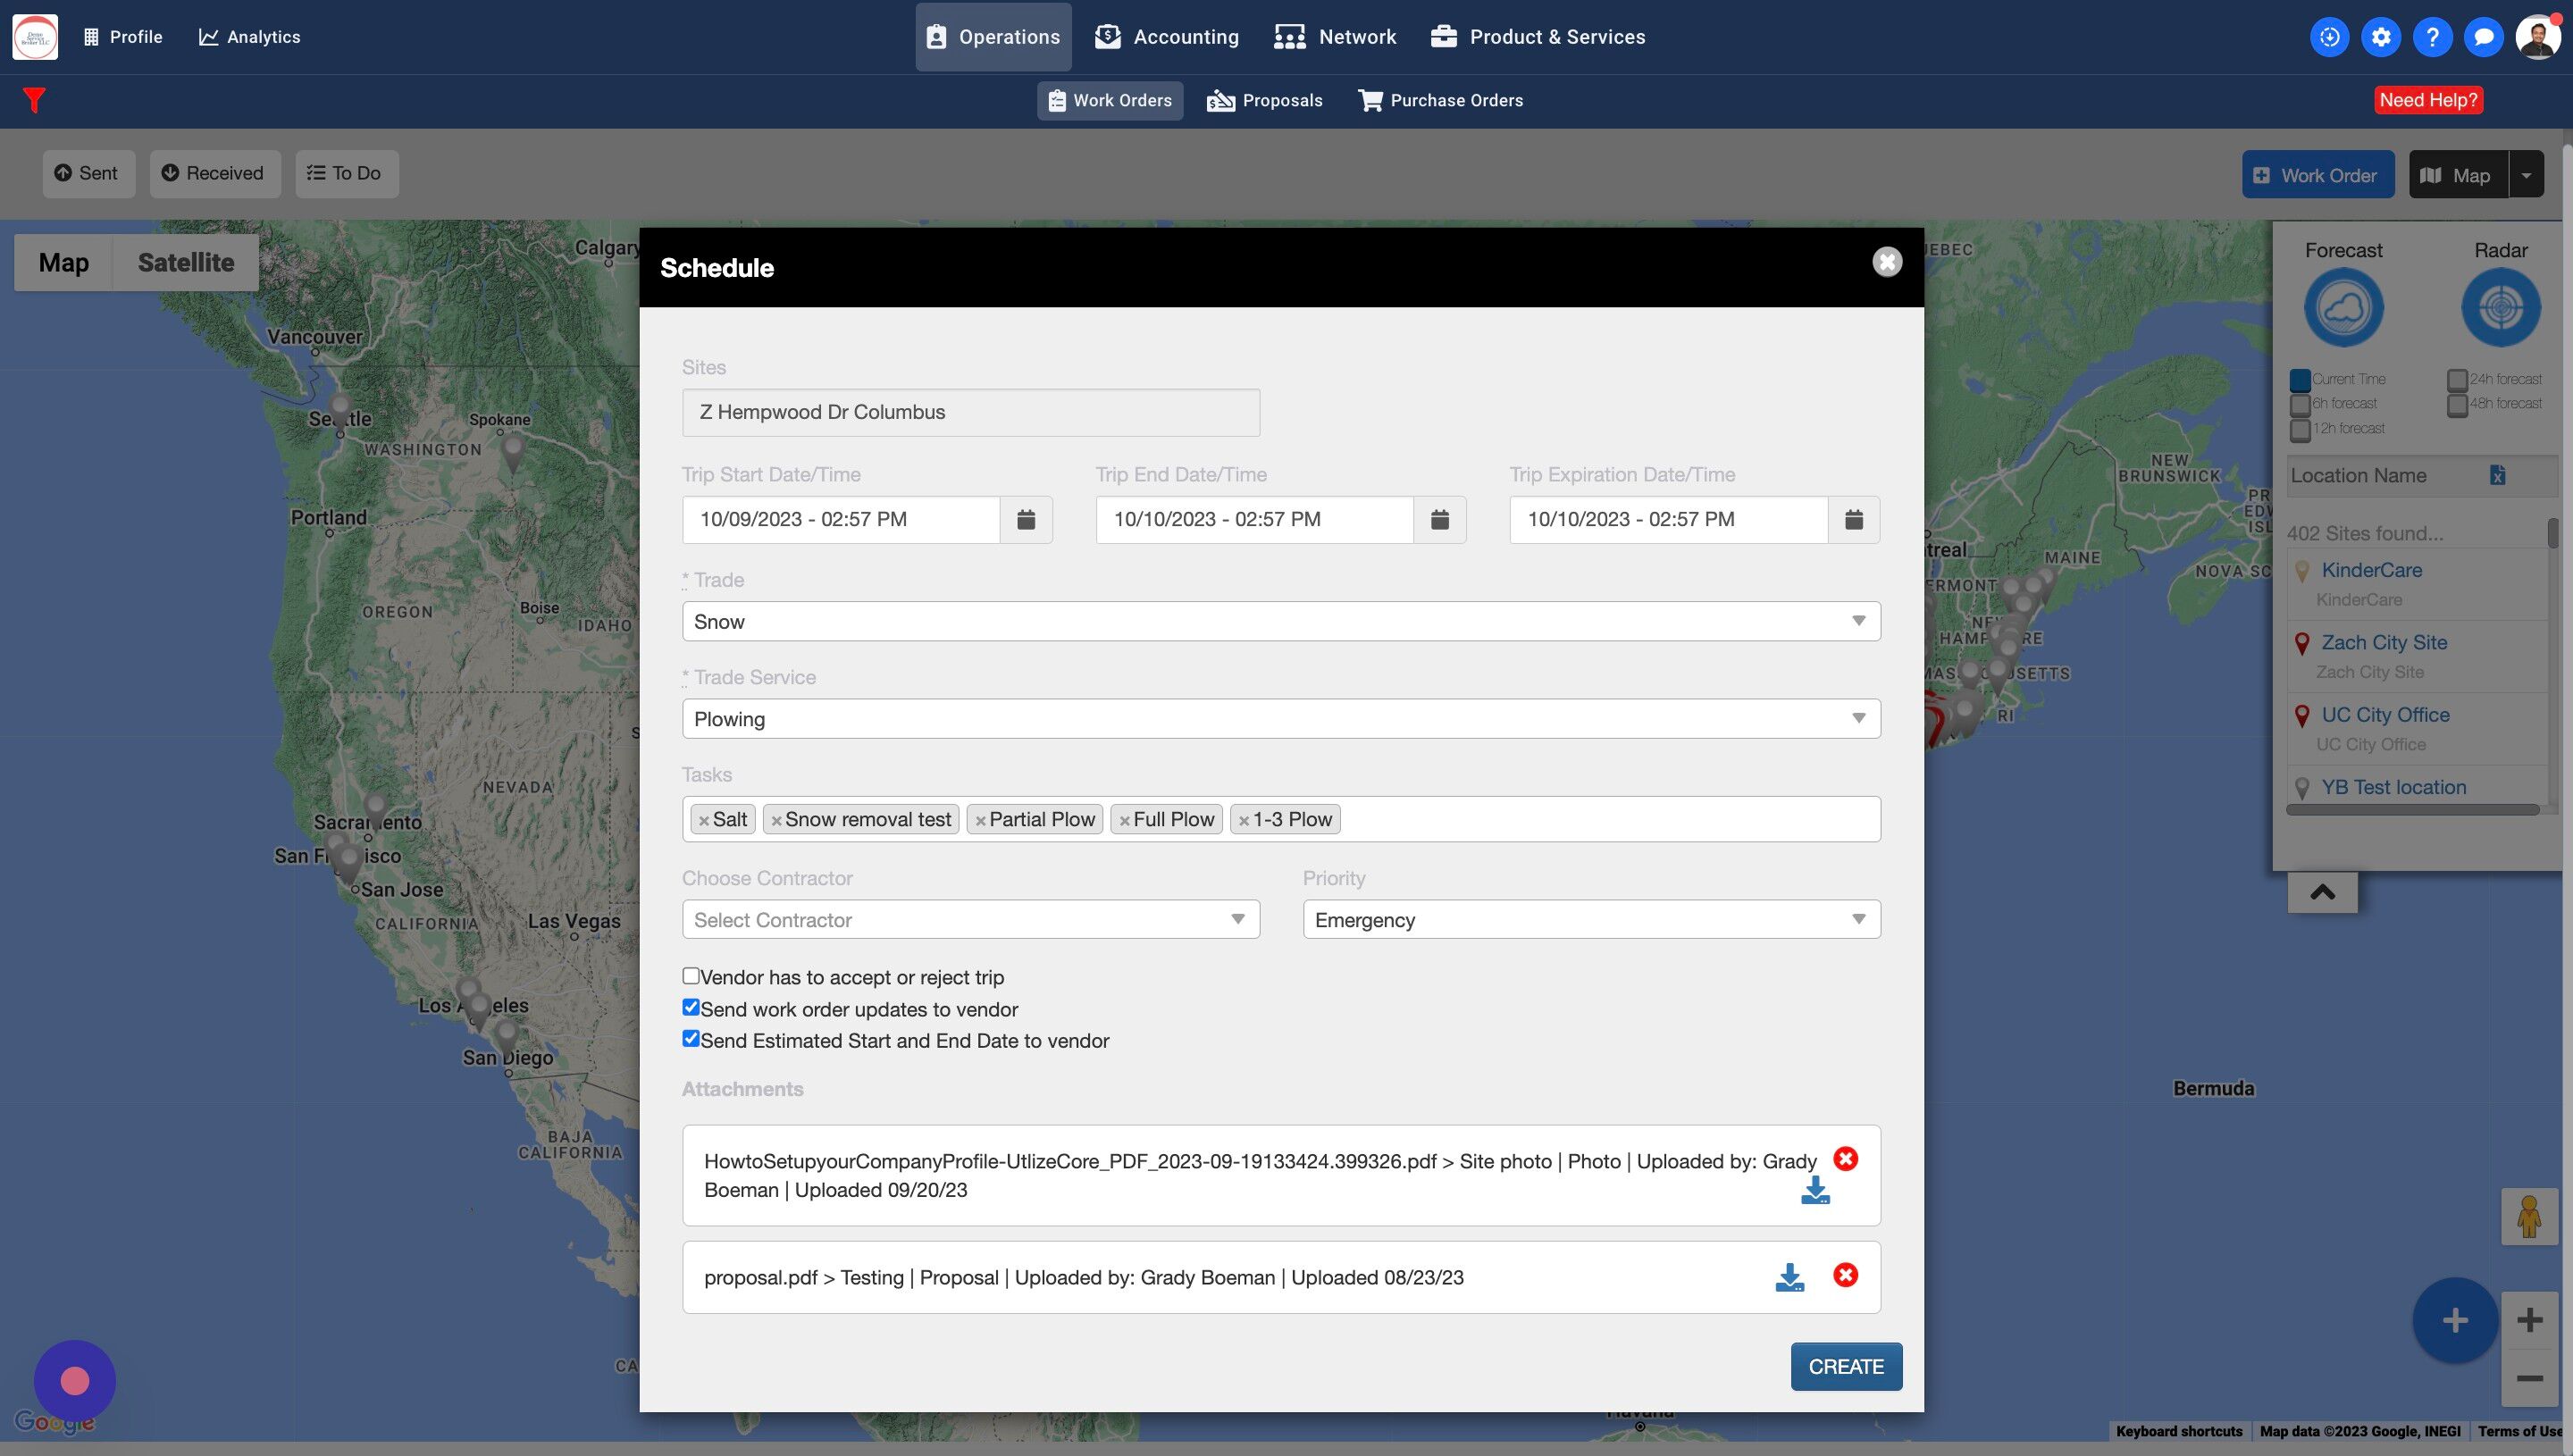This screenshot has width=2573, height=1456.
Task: Switch to the Proposals tab
Action: point(1265,100)
